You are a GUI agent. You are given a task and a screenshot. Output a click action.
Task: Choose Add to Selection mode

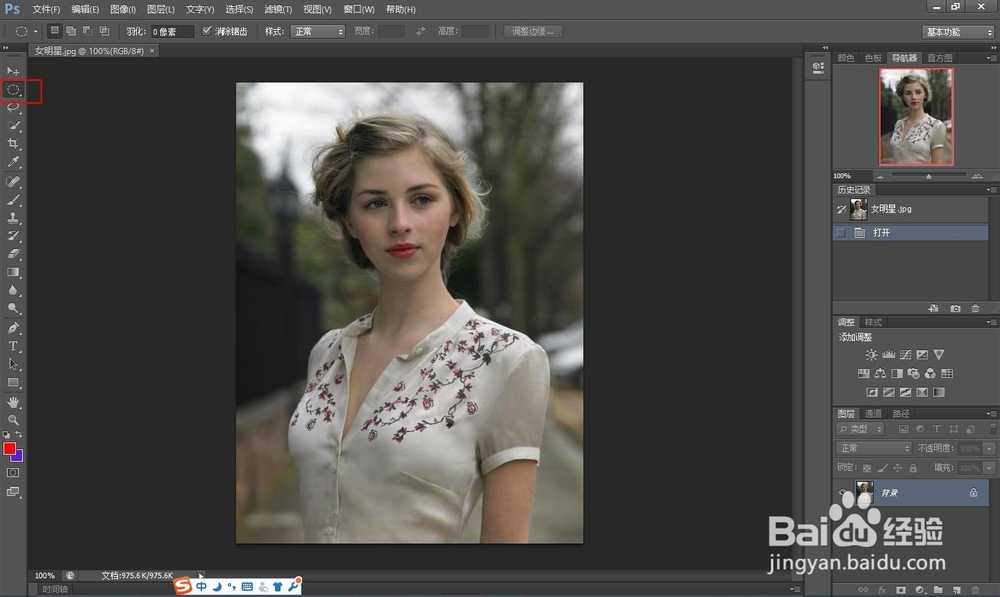[71, 31]
